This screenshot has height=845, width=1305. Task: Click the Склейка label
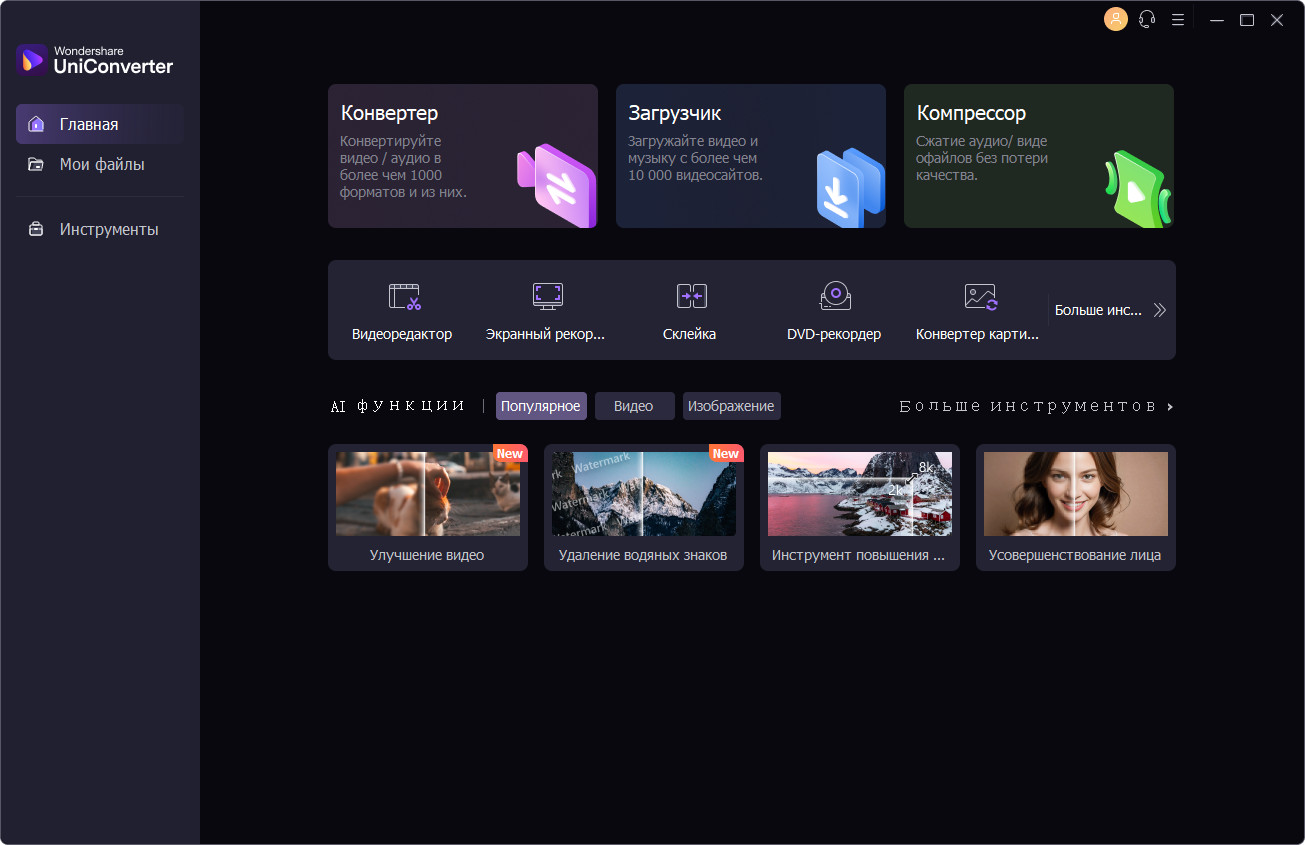(x=690, y=334)
